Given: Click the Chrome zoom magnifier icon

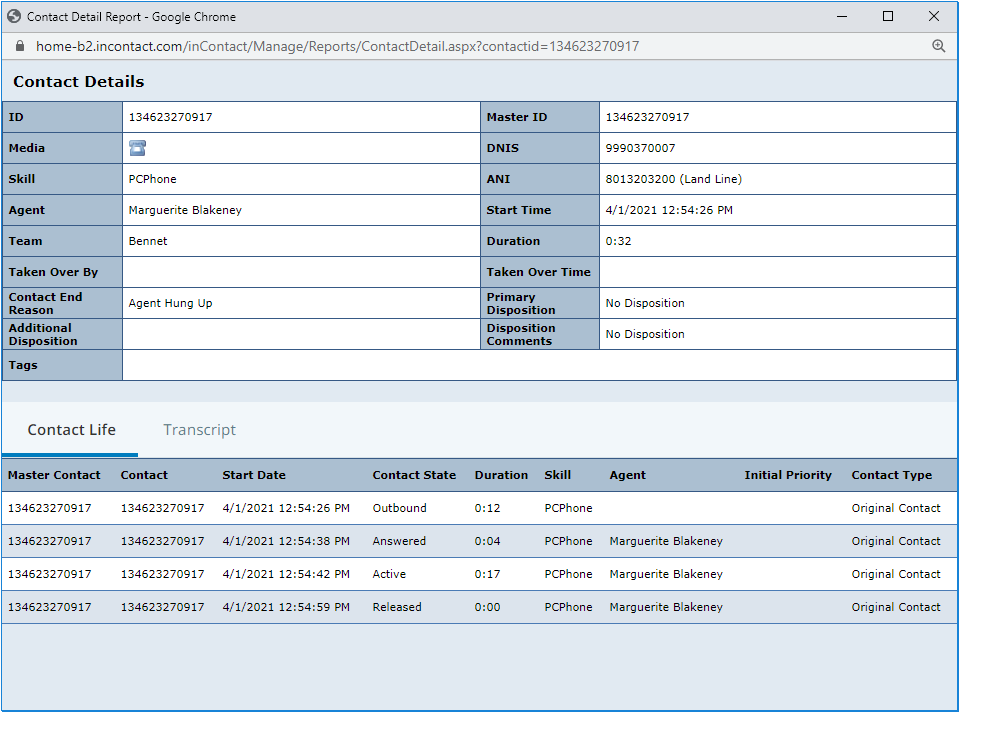Looking at the screenshot, I should tap(938, 46).
